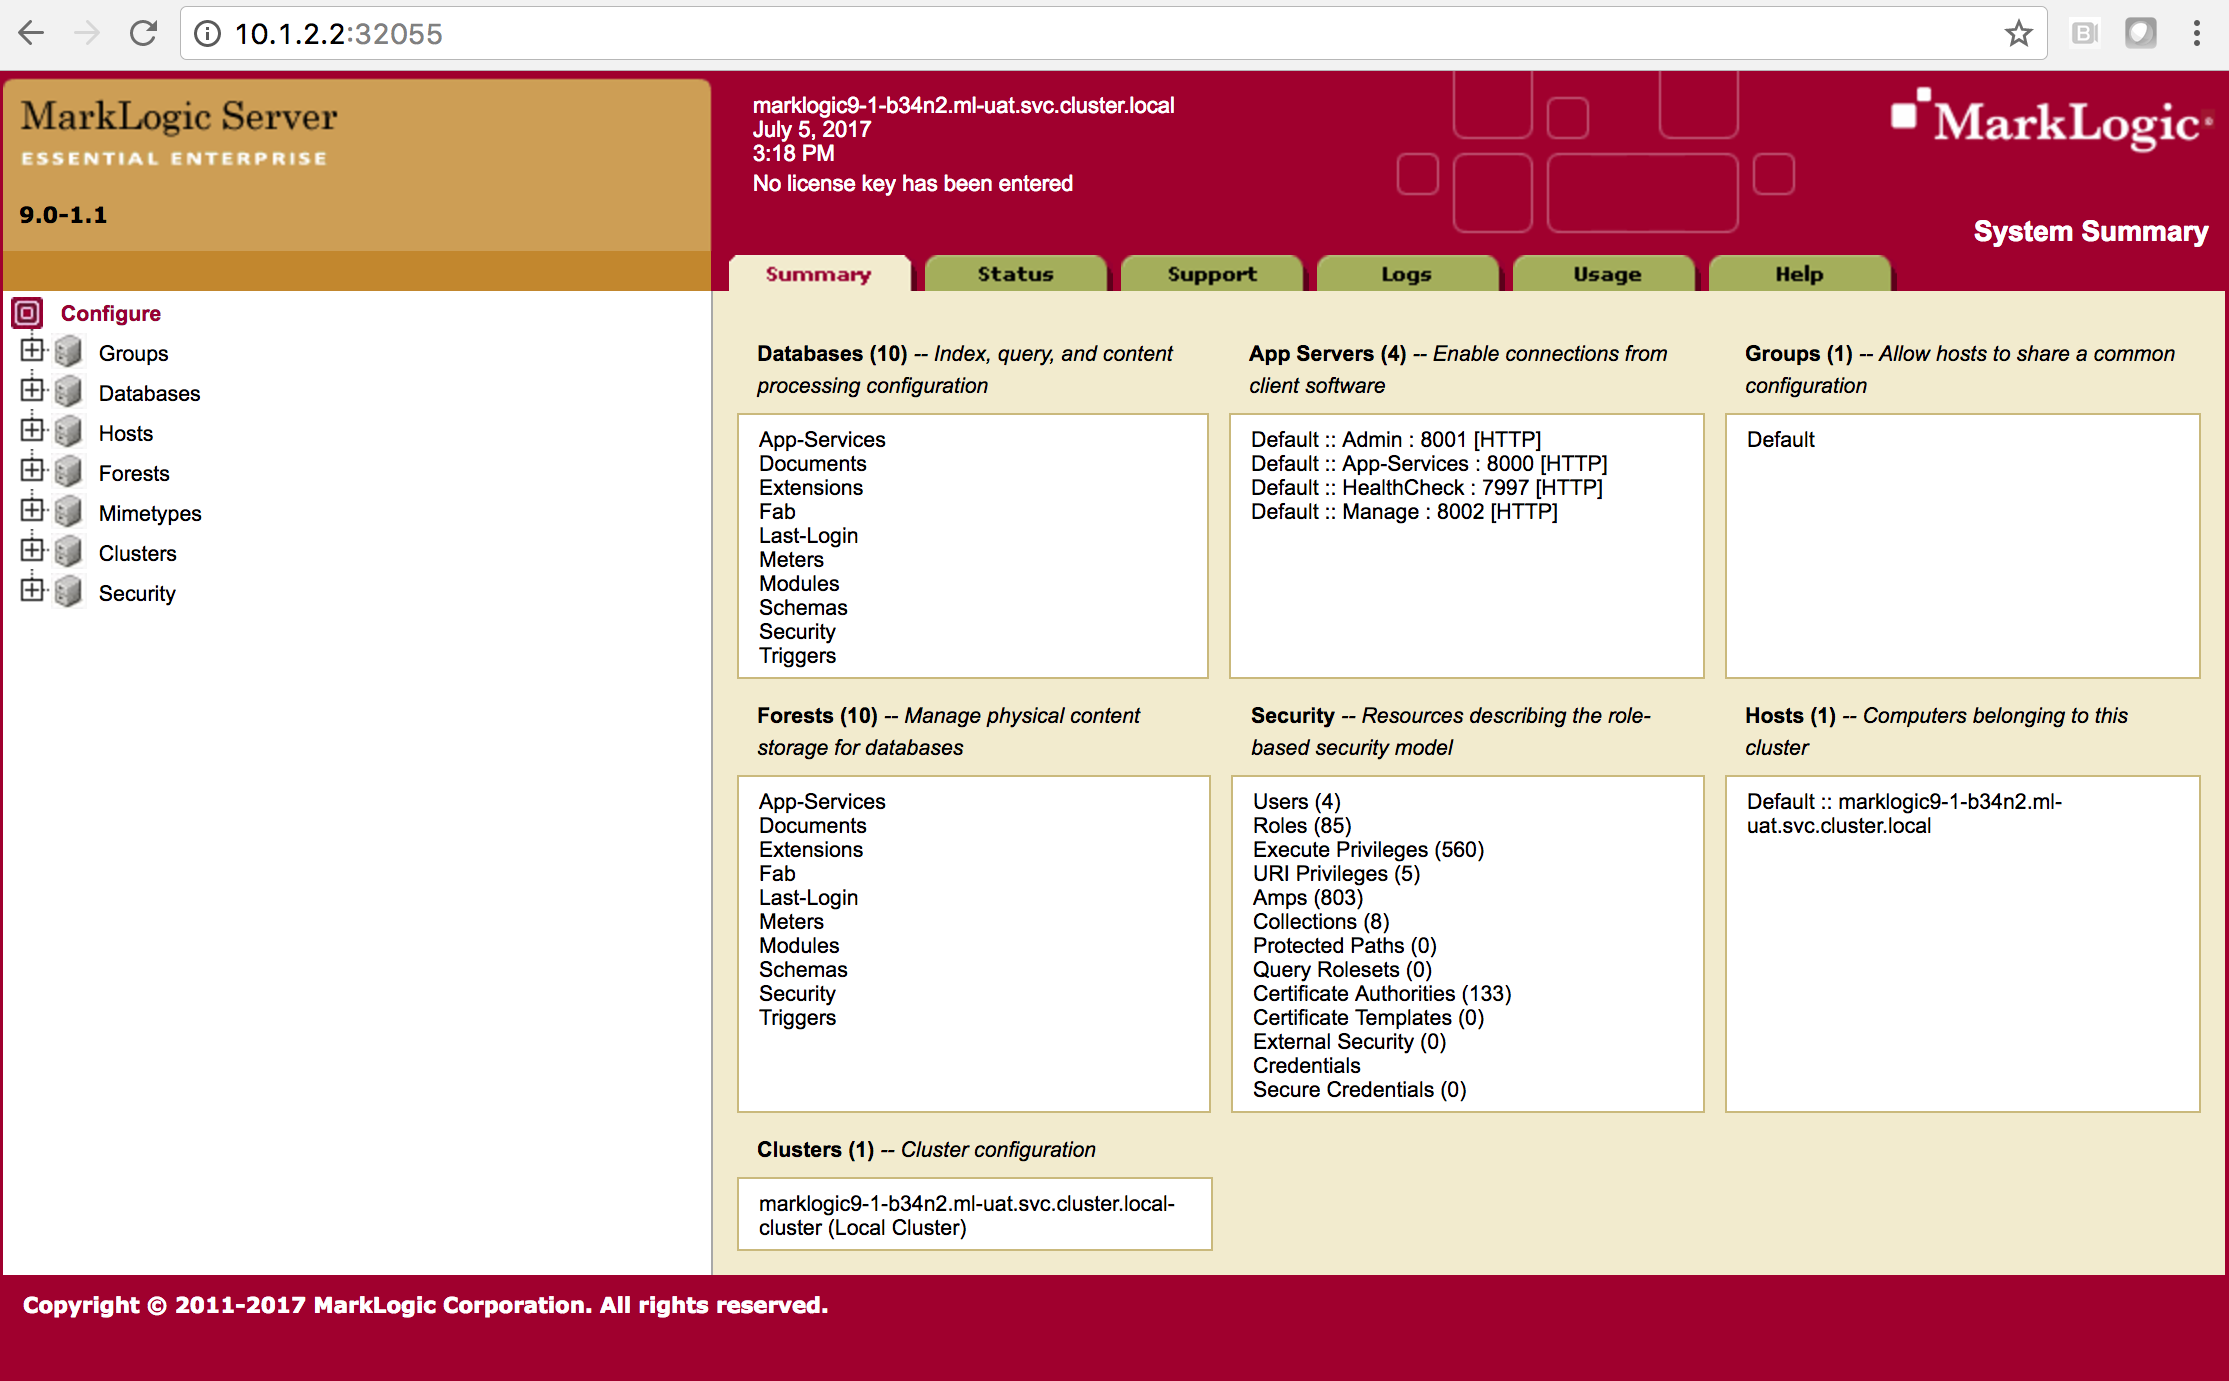Click the Mimetypes cube icon
Viewport: 2229px width, 1381px height.
[68, 512]
